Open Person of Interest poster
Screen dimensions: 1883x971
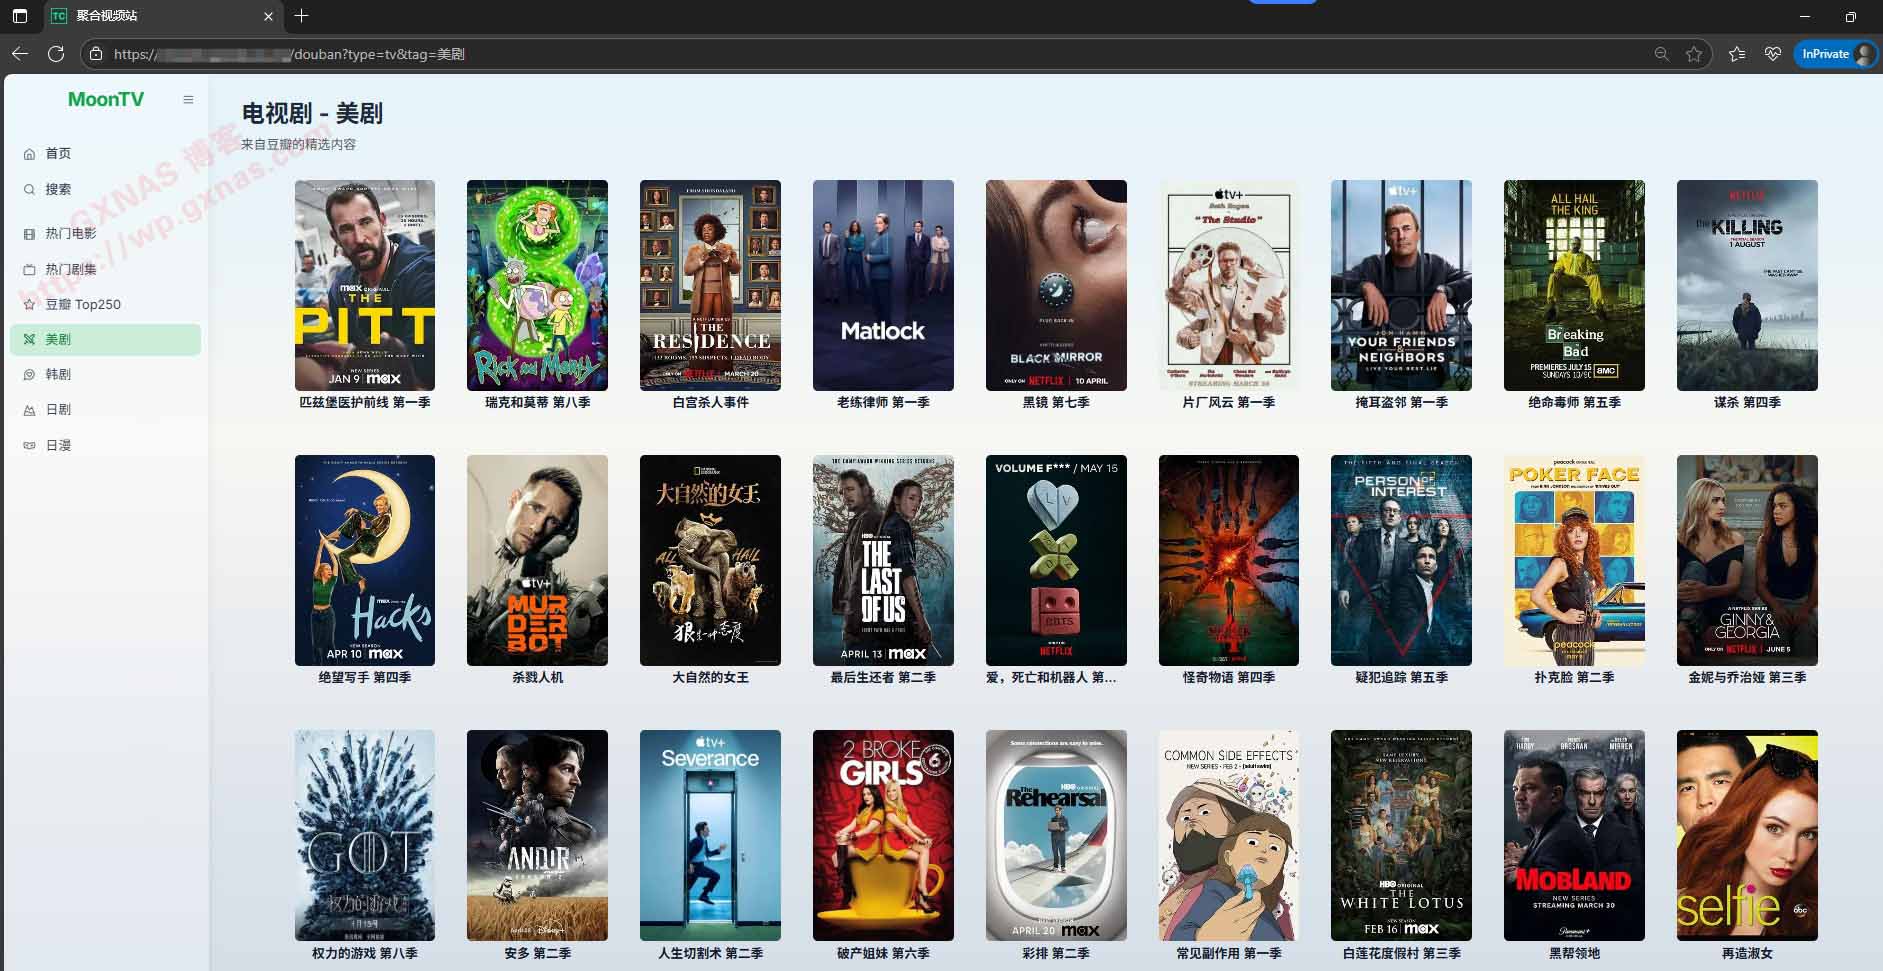click(1401, 560)
